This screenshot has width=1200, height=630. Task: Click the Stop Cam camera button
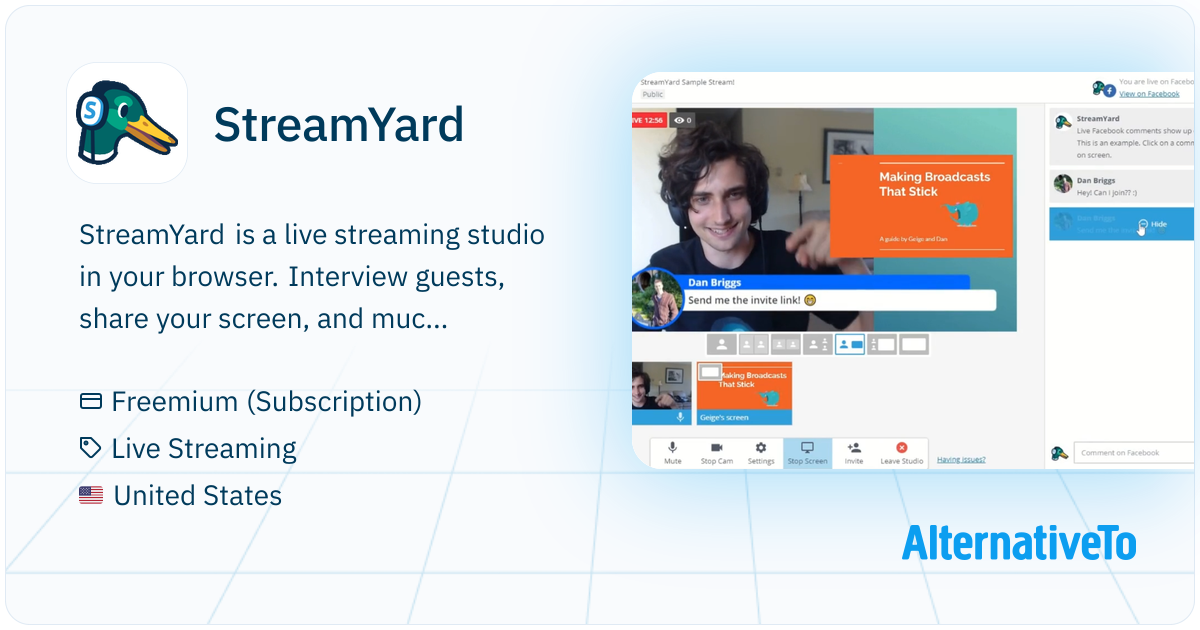pos(716,453)
